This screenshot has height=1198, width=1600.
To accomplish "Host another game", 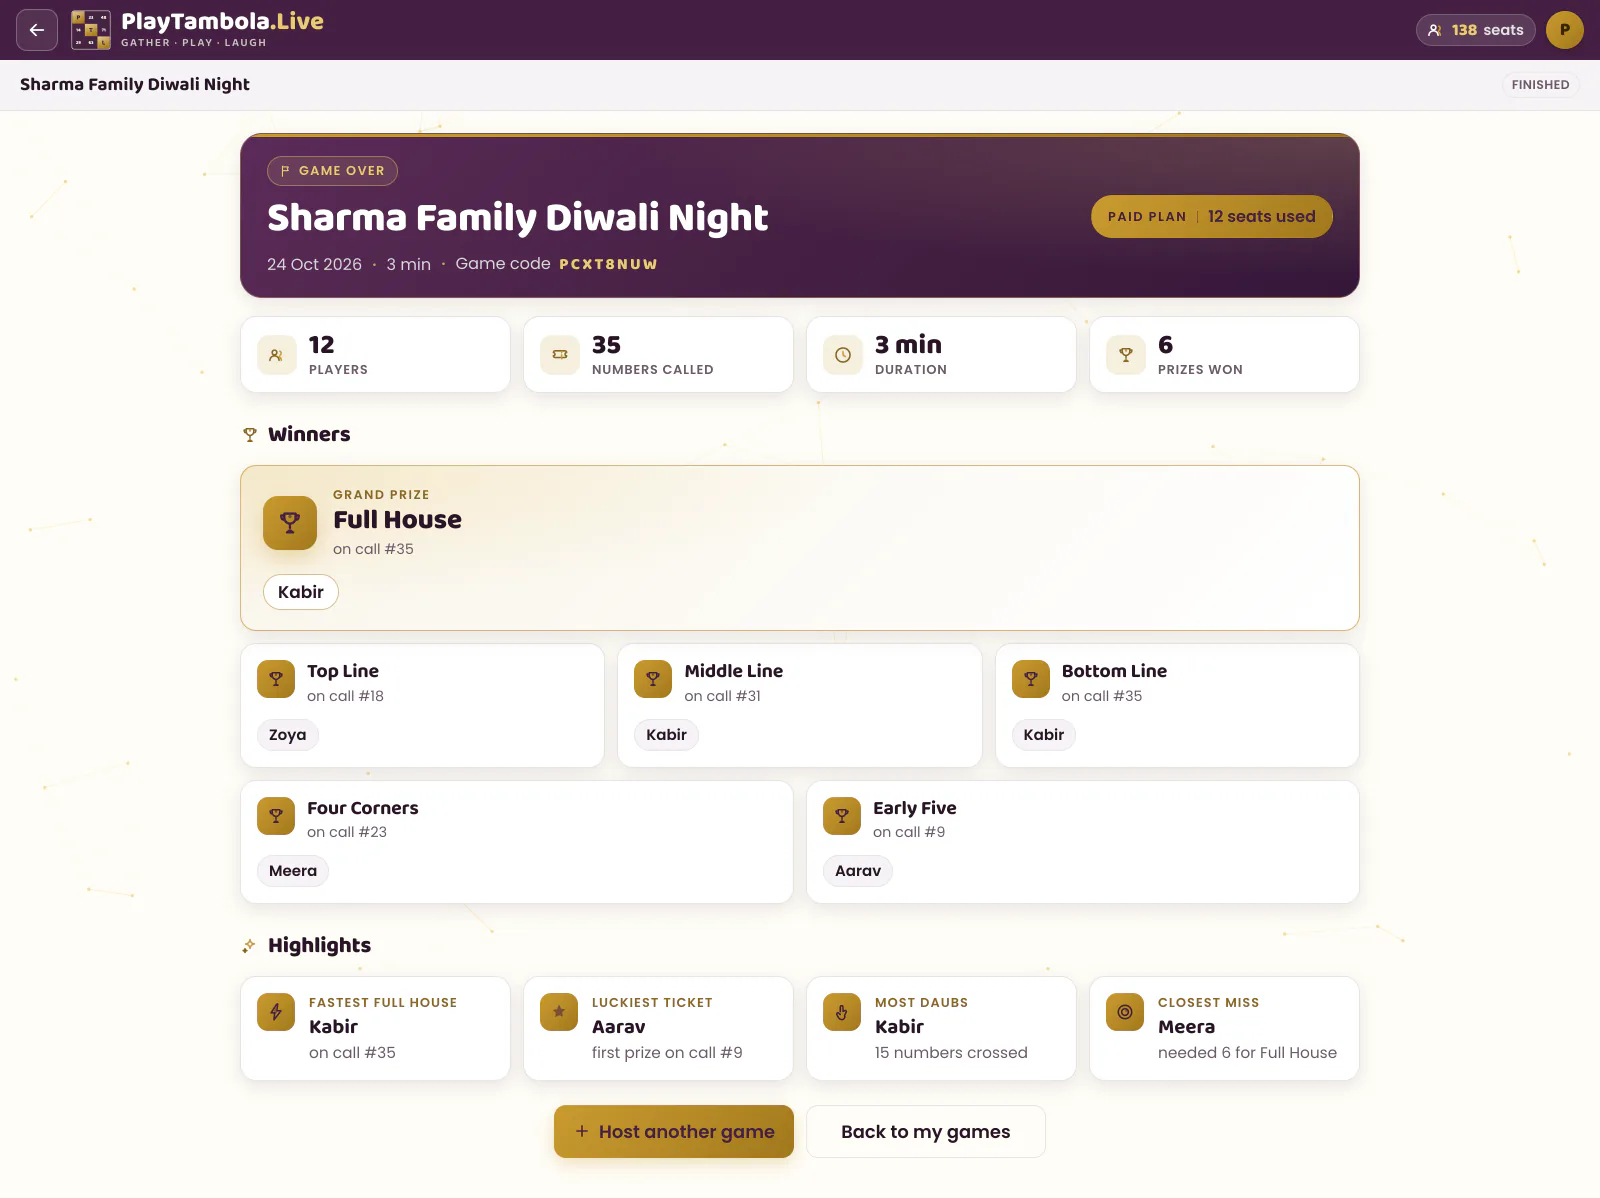I will pos(674,1132).
